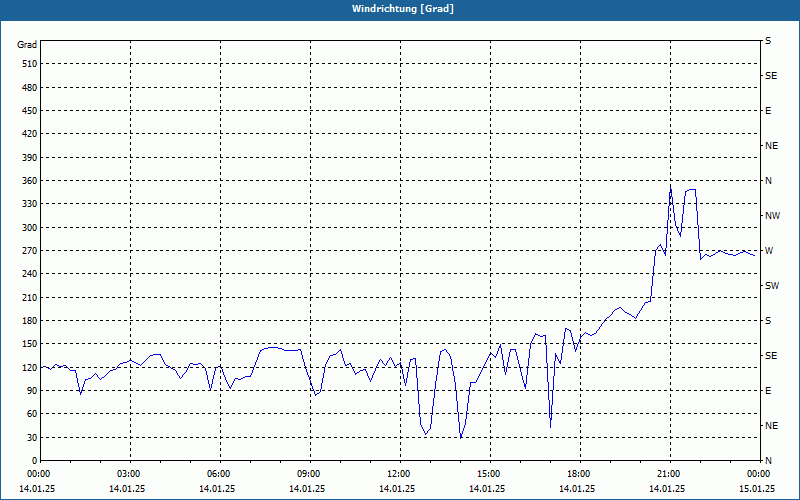Click the 360 axis value
The width and height of the screenshot is (800, 500).
click(x=30, y=181)
